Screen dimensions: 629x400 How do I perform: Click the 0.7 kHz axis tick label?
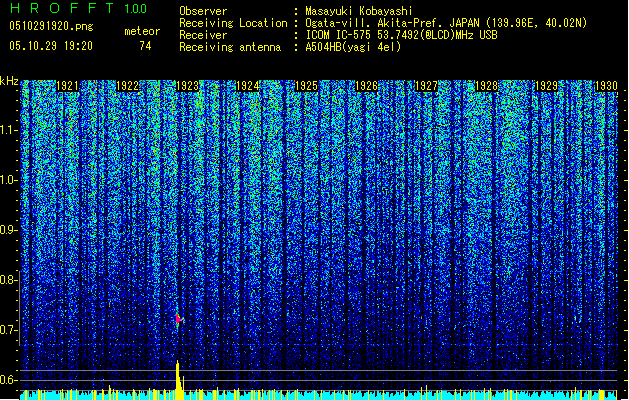(8, 330)
